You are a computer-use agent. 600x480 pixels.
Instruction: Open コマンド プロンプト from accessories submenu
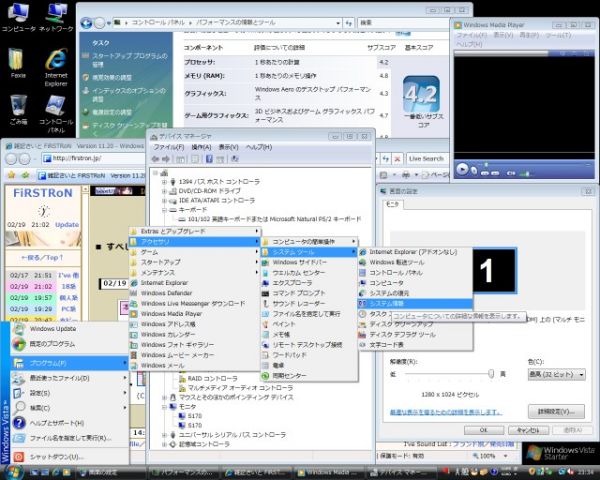pyautogui.click(x=296, y=291)
